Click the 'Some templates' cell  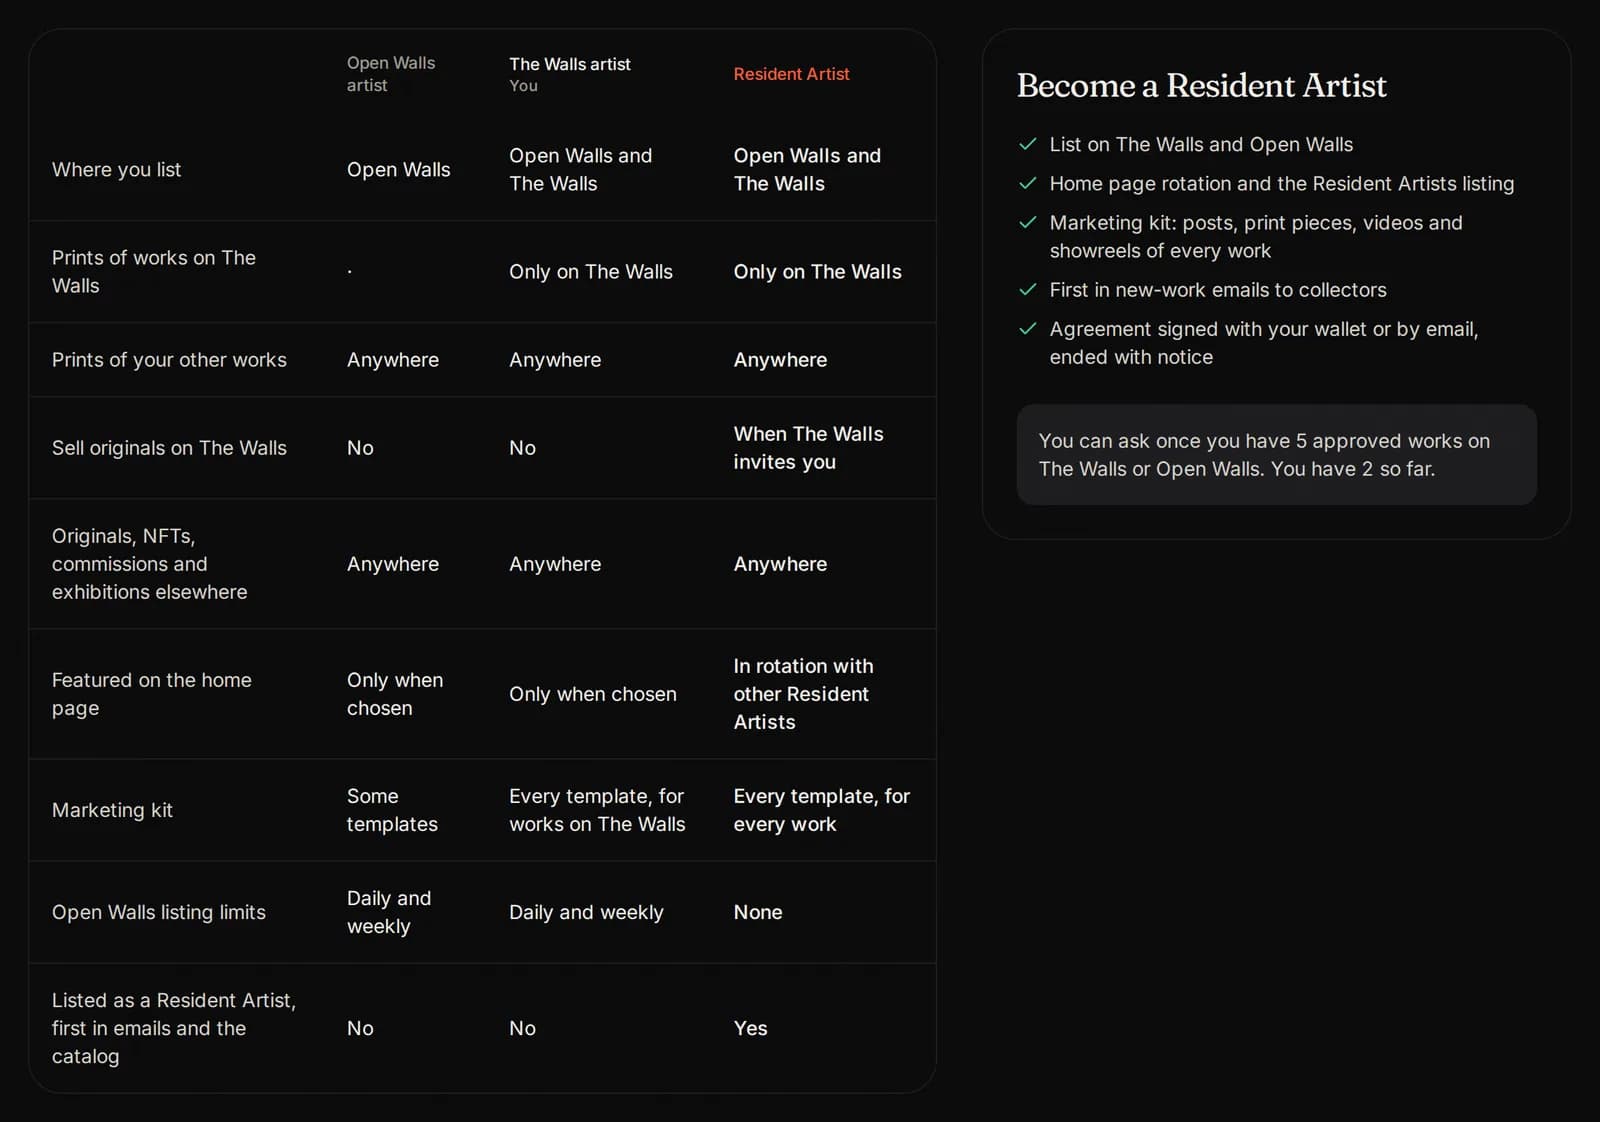(x=392, y=810)
